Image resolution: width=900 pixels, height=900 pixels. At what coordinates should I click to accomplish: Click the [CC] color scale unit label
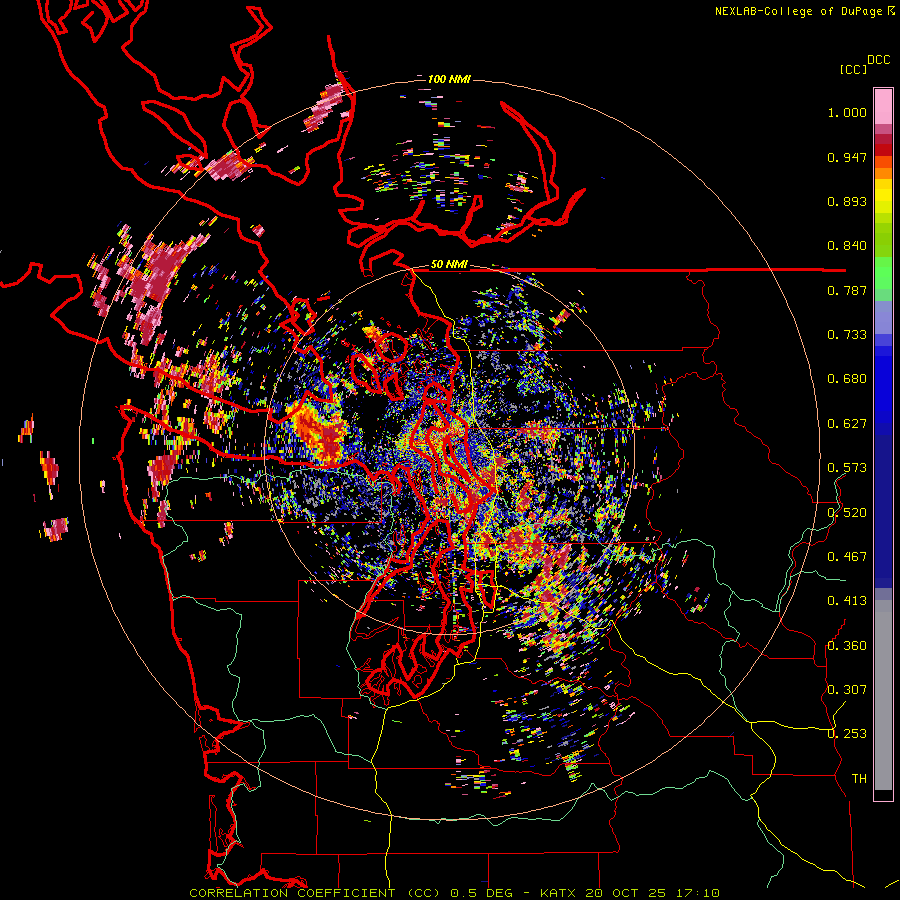pos(853,69)
